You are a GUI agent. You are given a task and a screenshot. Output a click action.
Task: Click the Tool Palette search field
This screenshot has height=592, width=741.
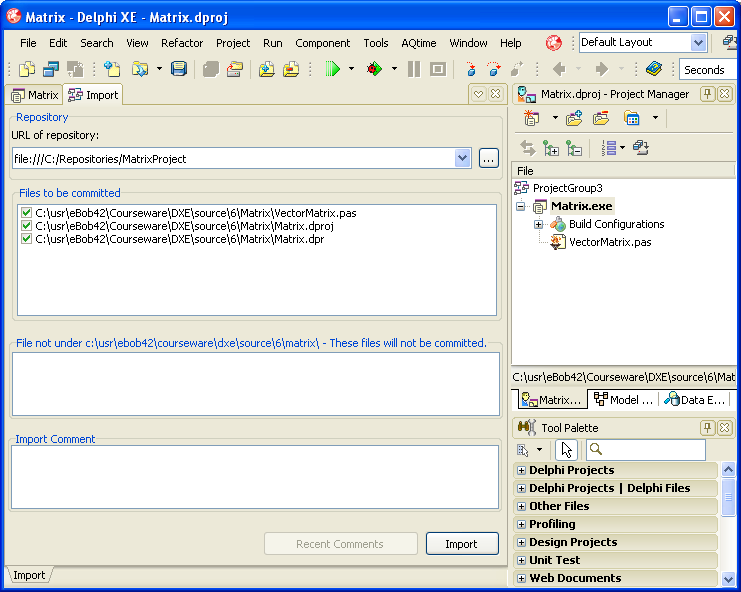646,450
